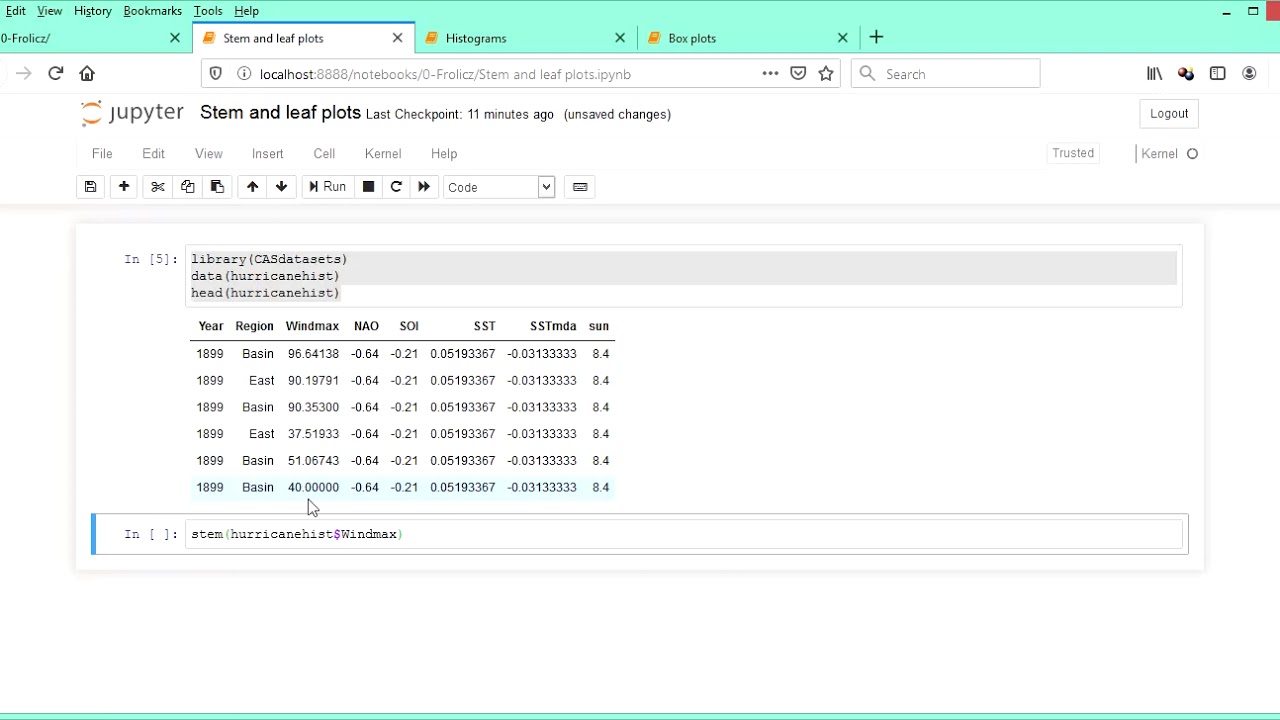Open the cell type dropdown showing Code
The width and height of the screenshot is (1280, 720).
[499, 187]
